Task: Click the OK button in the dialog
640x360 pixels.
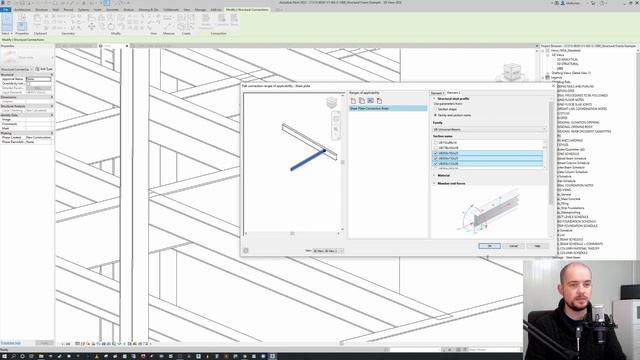Action: pos(489,246)
